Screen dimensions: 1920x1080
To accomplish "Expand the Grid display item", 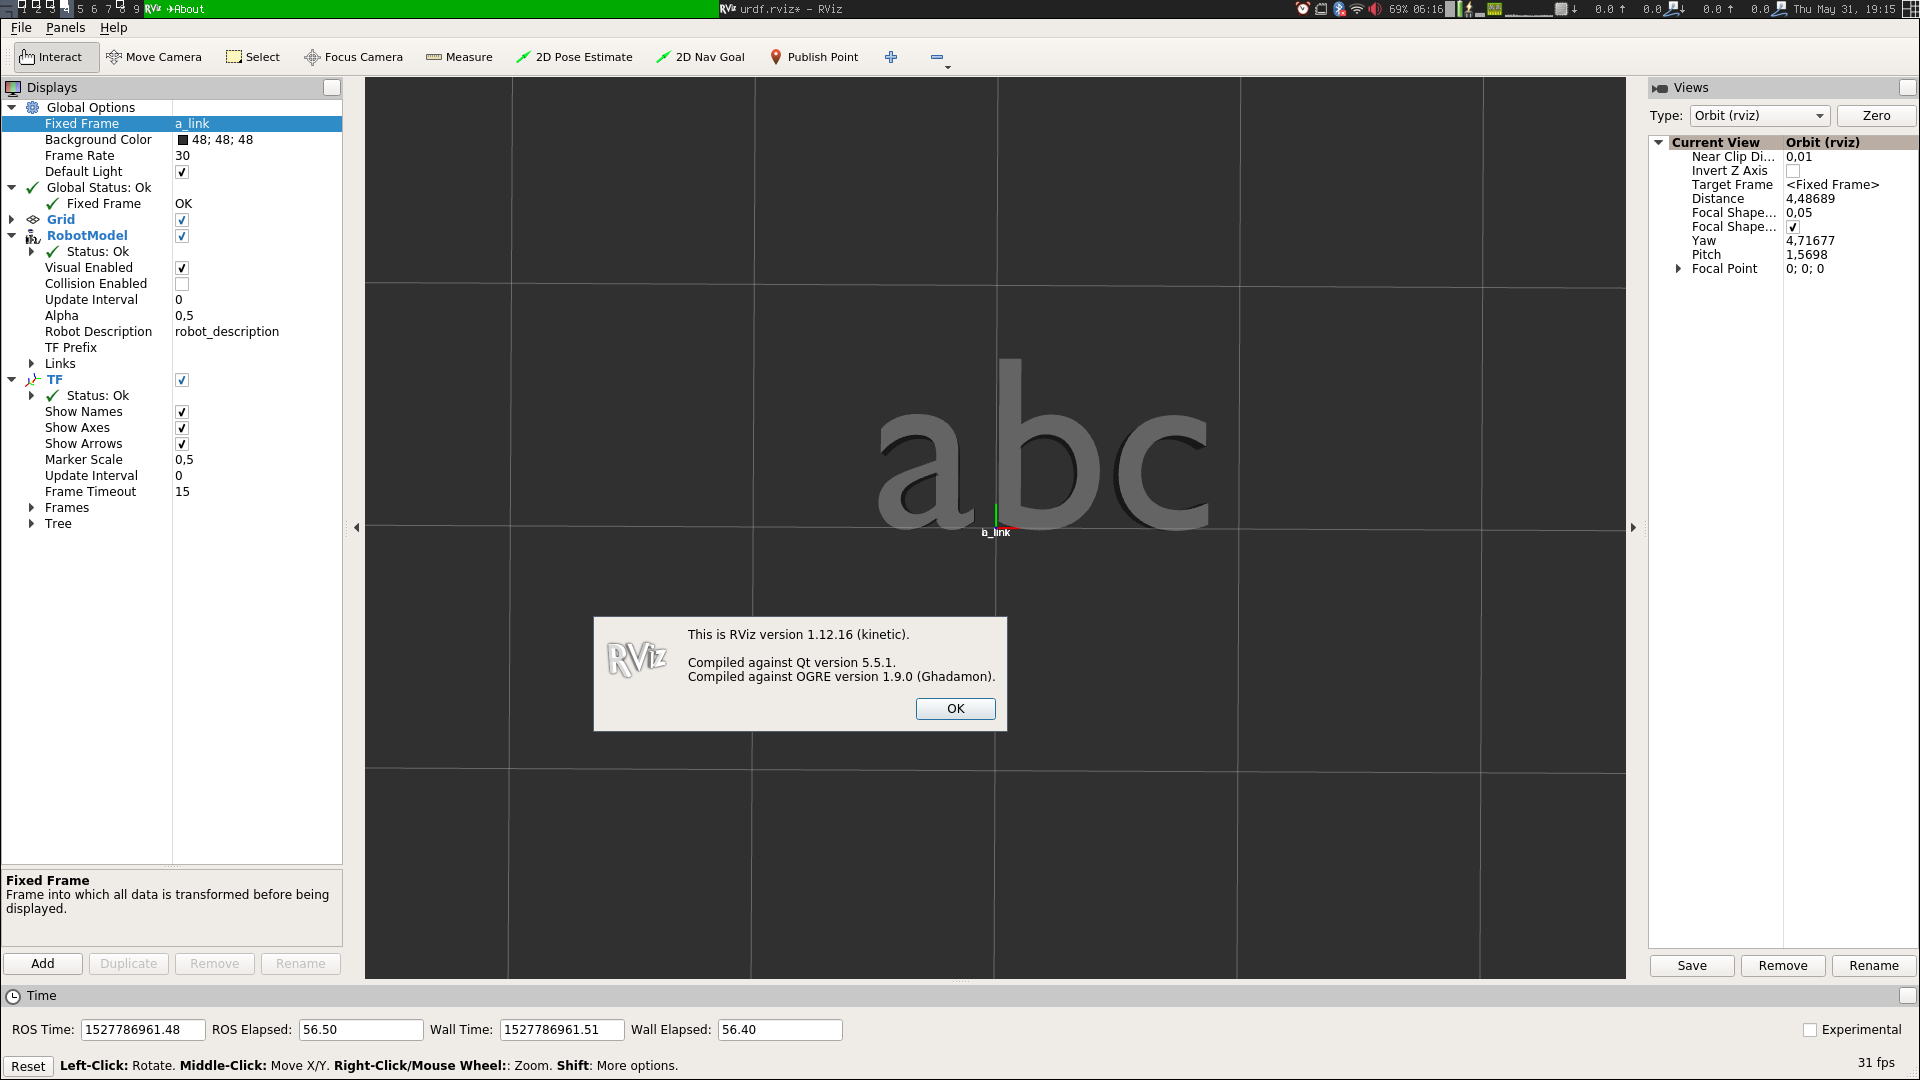I will point(12,220).
